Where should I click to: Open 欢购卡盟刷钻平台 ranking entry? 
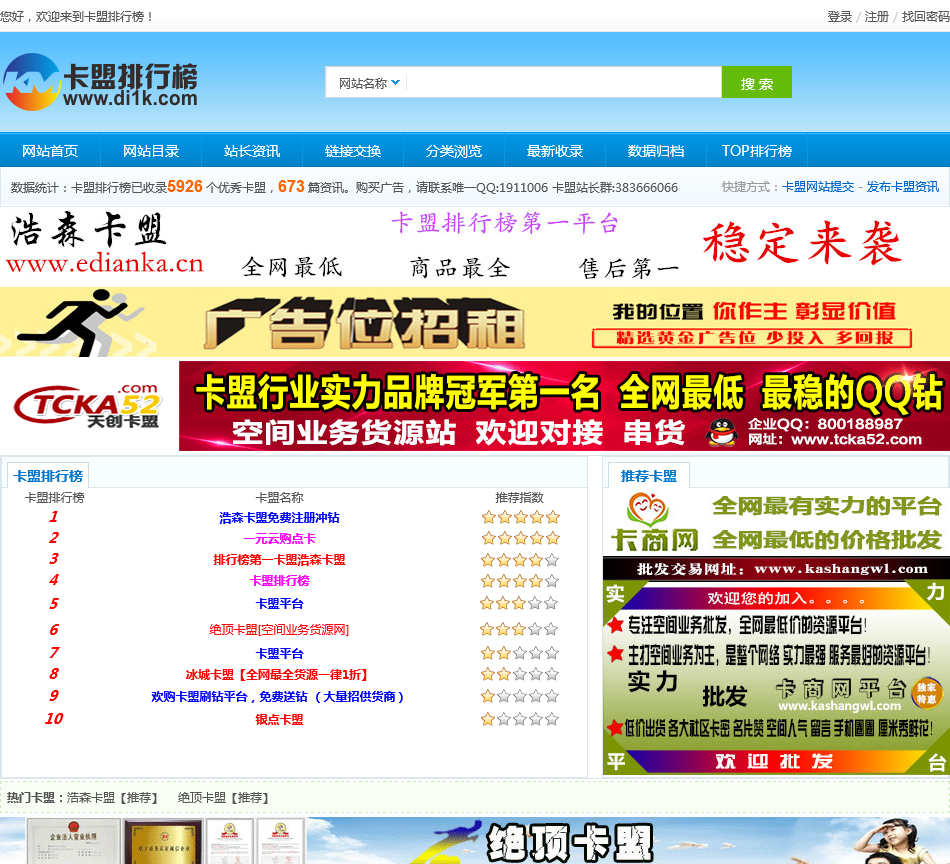point(277,697)
